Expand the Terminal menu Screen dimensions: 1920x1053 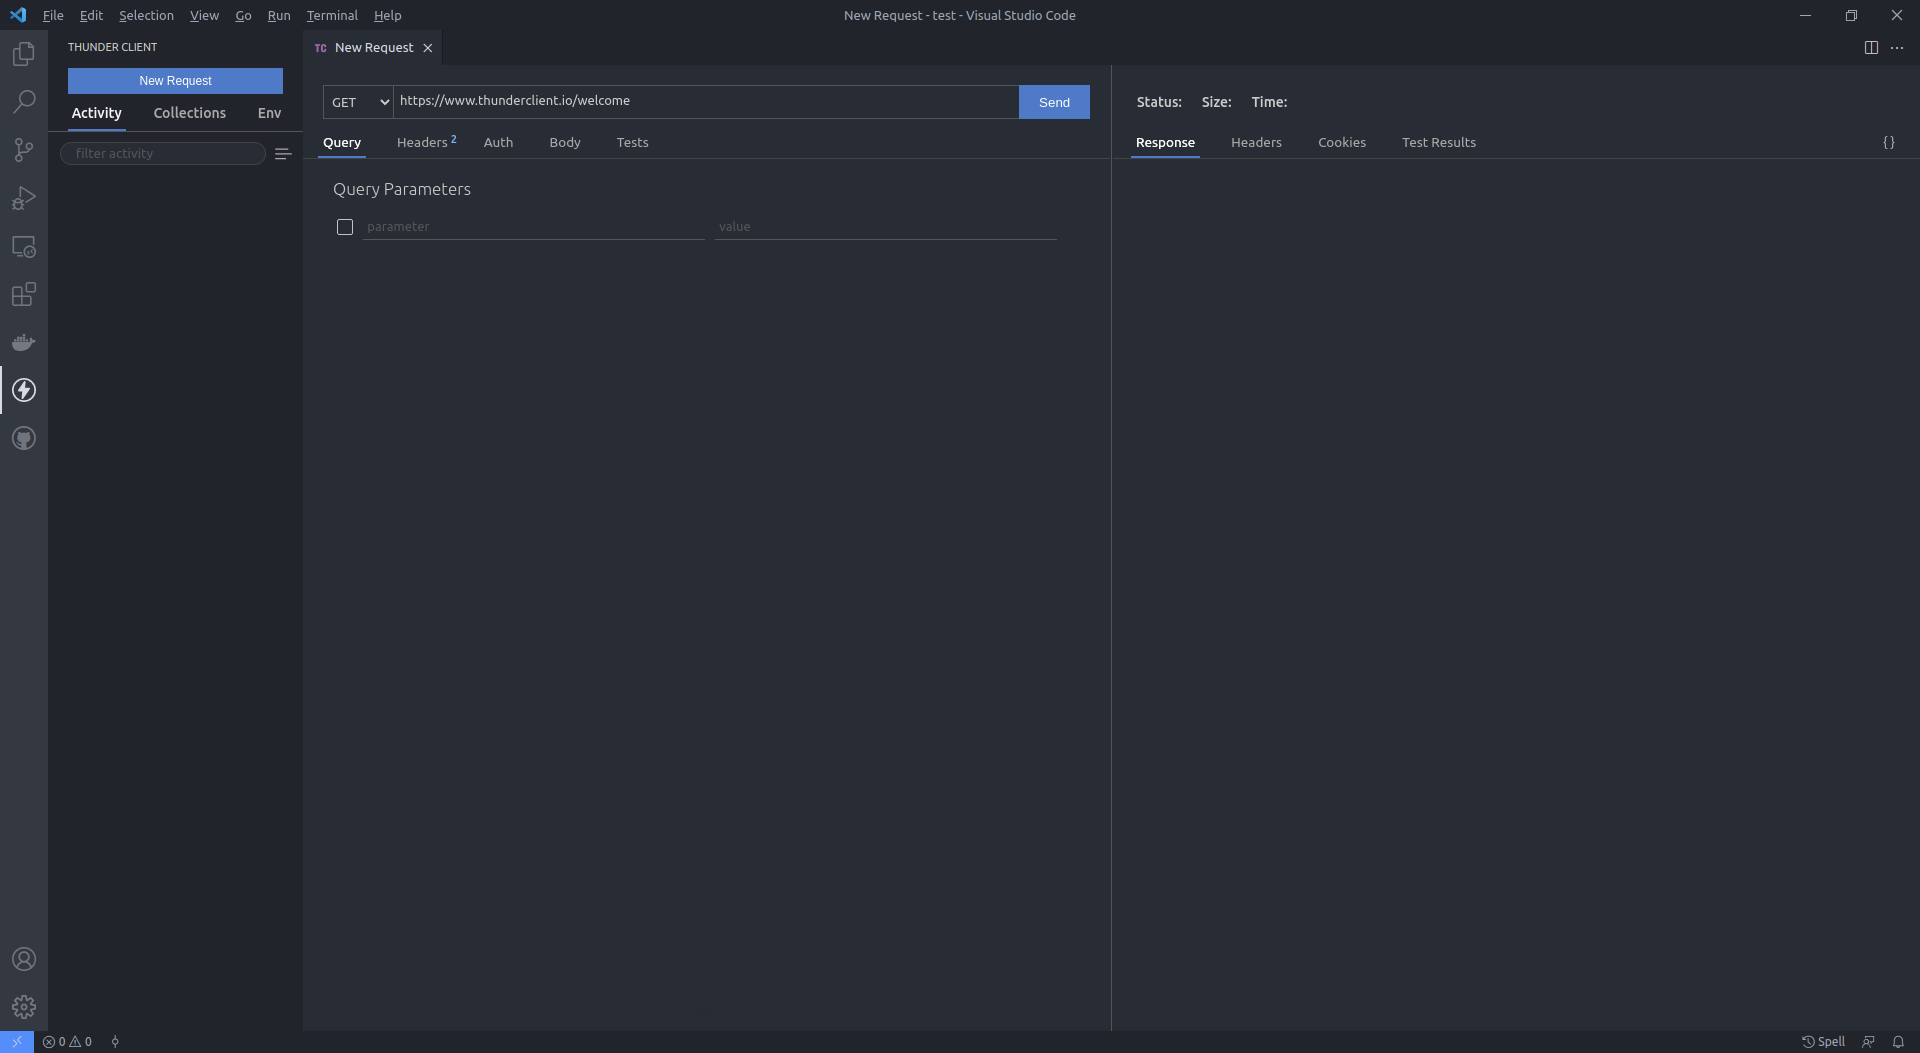click(332, 15)
